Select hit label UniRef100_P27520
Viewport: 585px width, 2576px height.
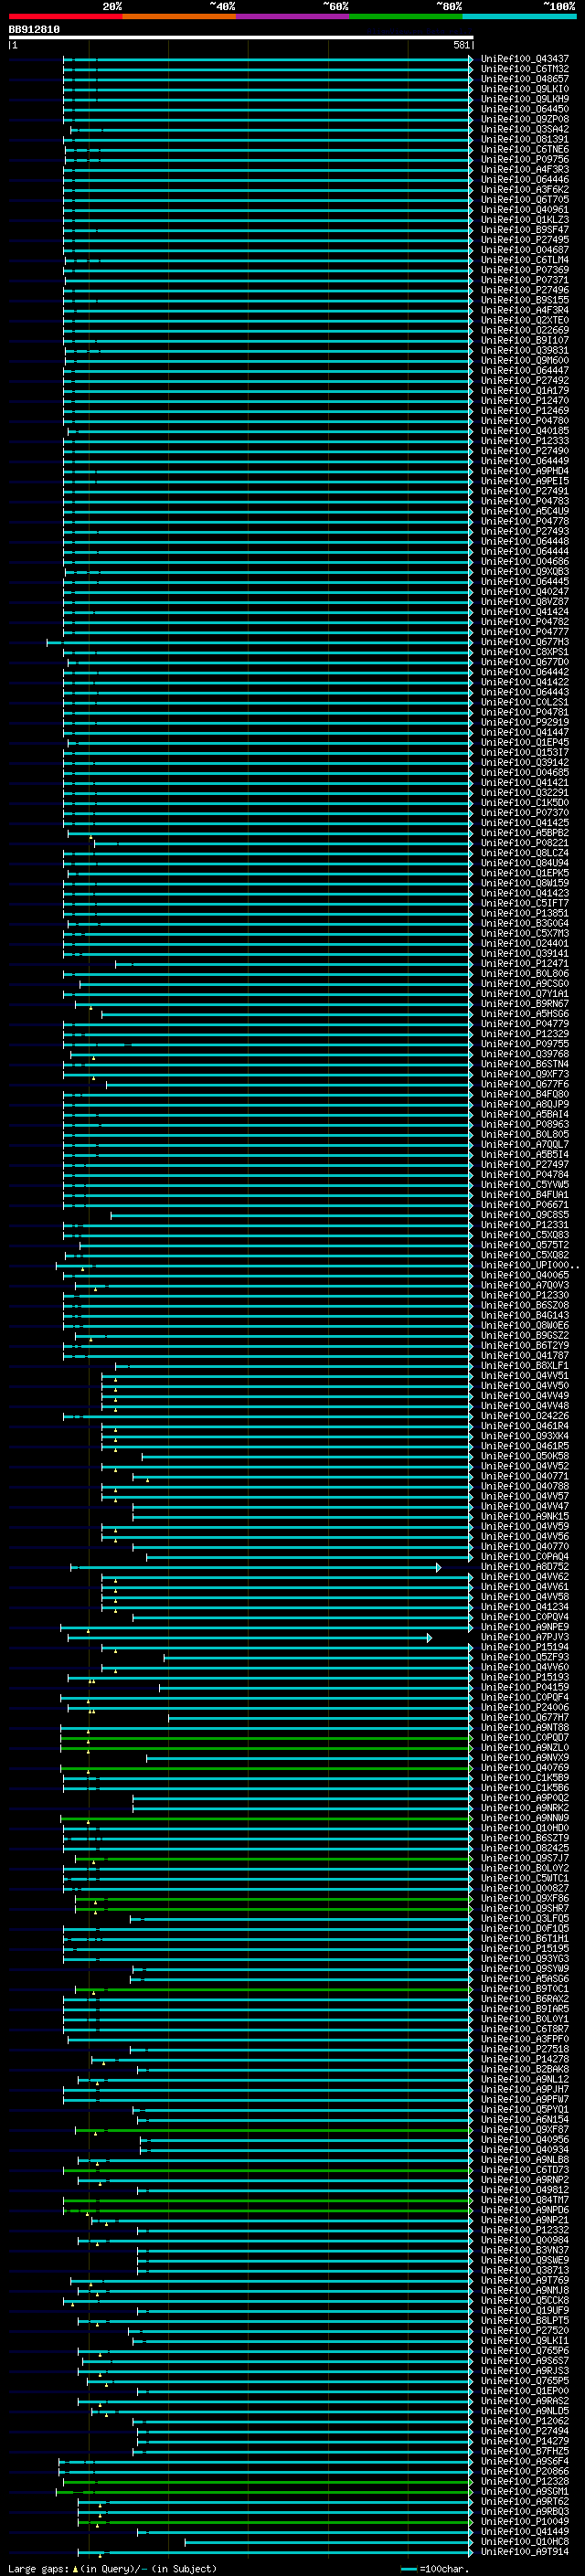click(x=525, y=2331)
